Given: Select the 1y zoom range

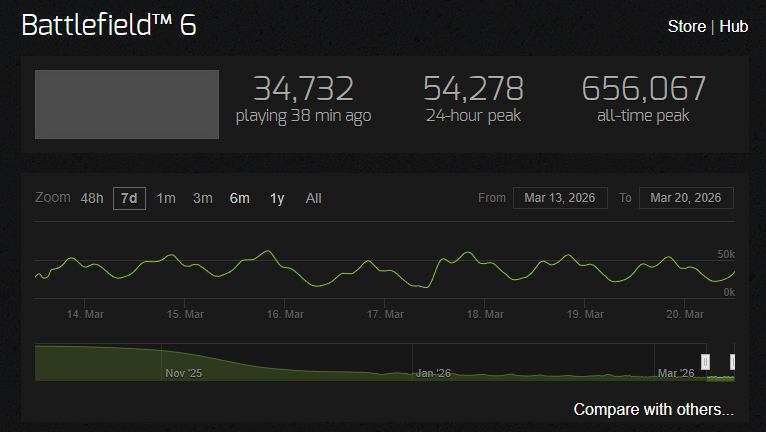Looking at the screenshot, I should (277, 198).
